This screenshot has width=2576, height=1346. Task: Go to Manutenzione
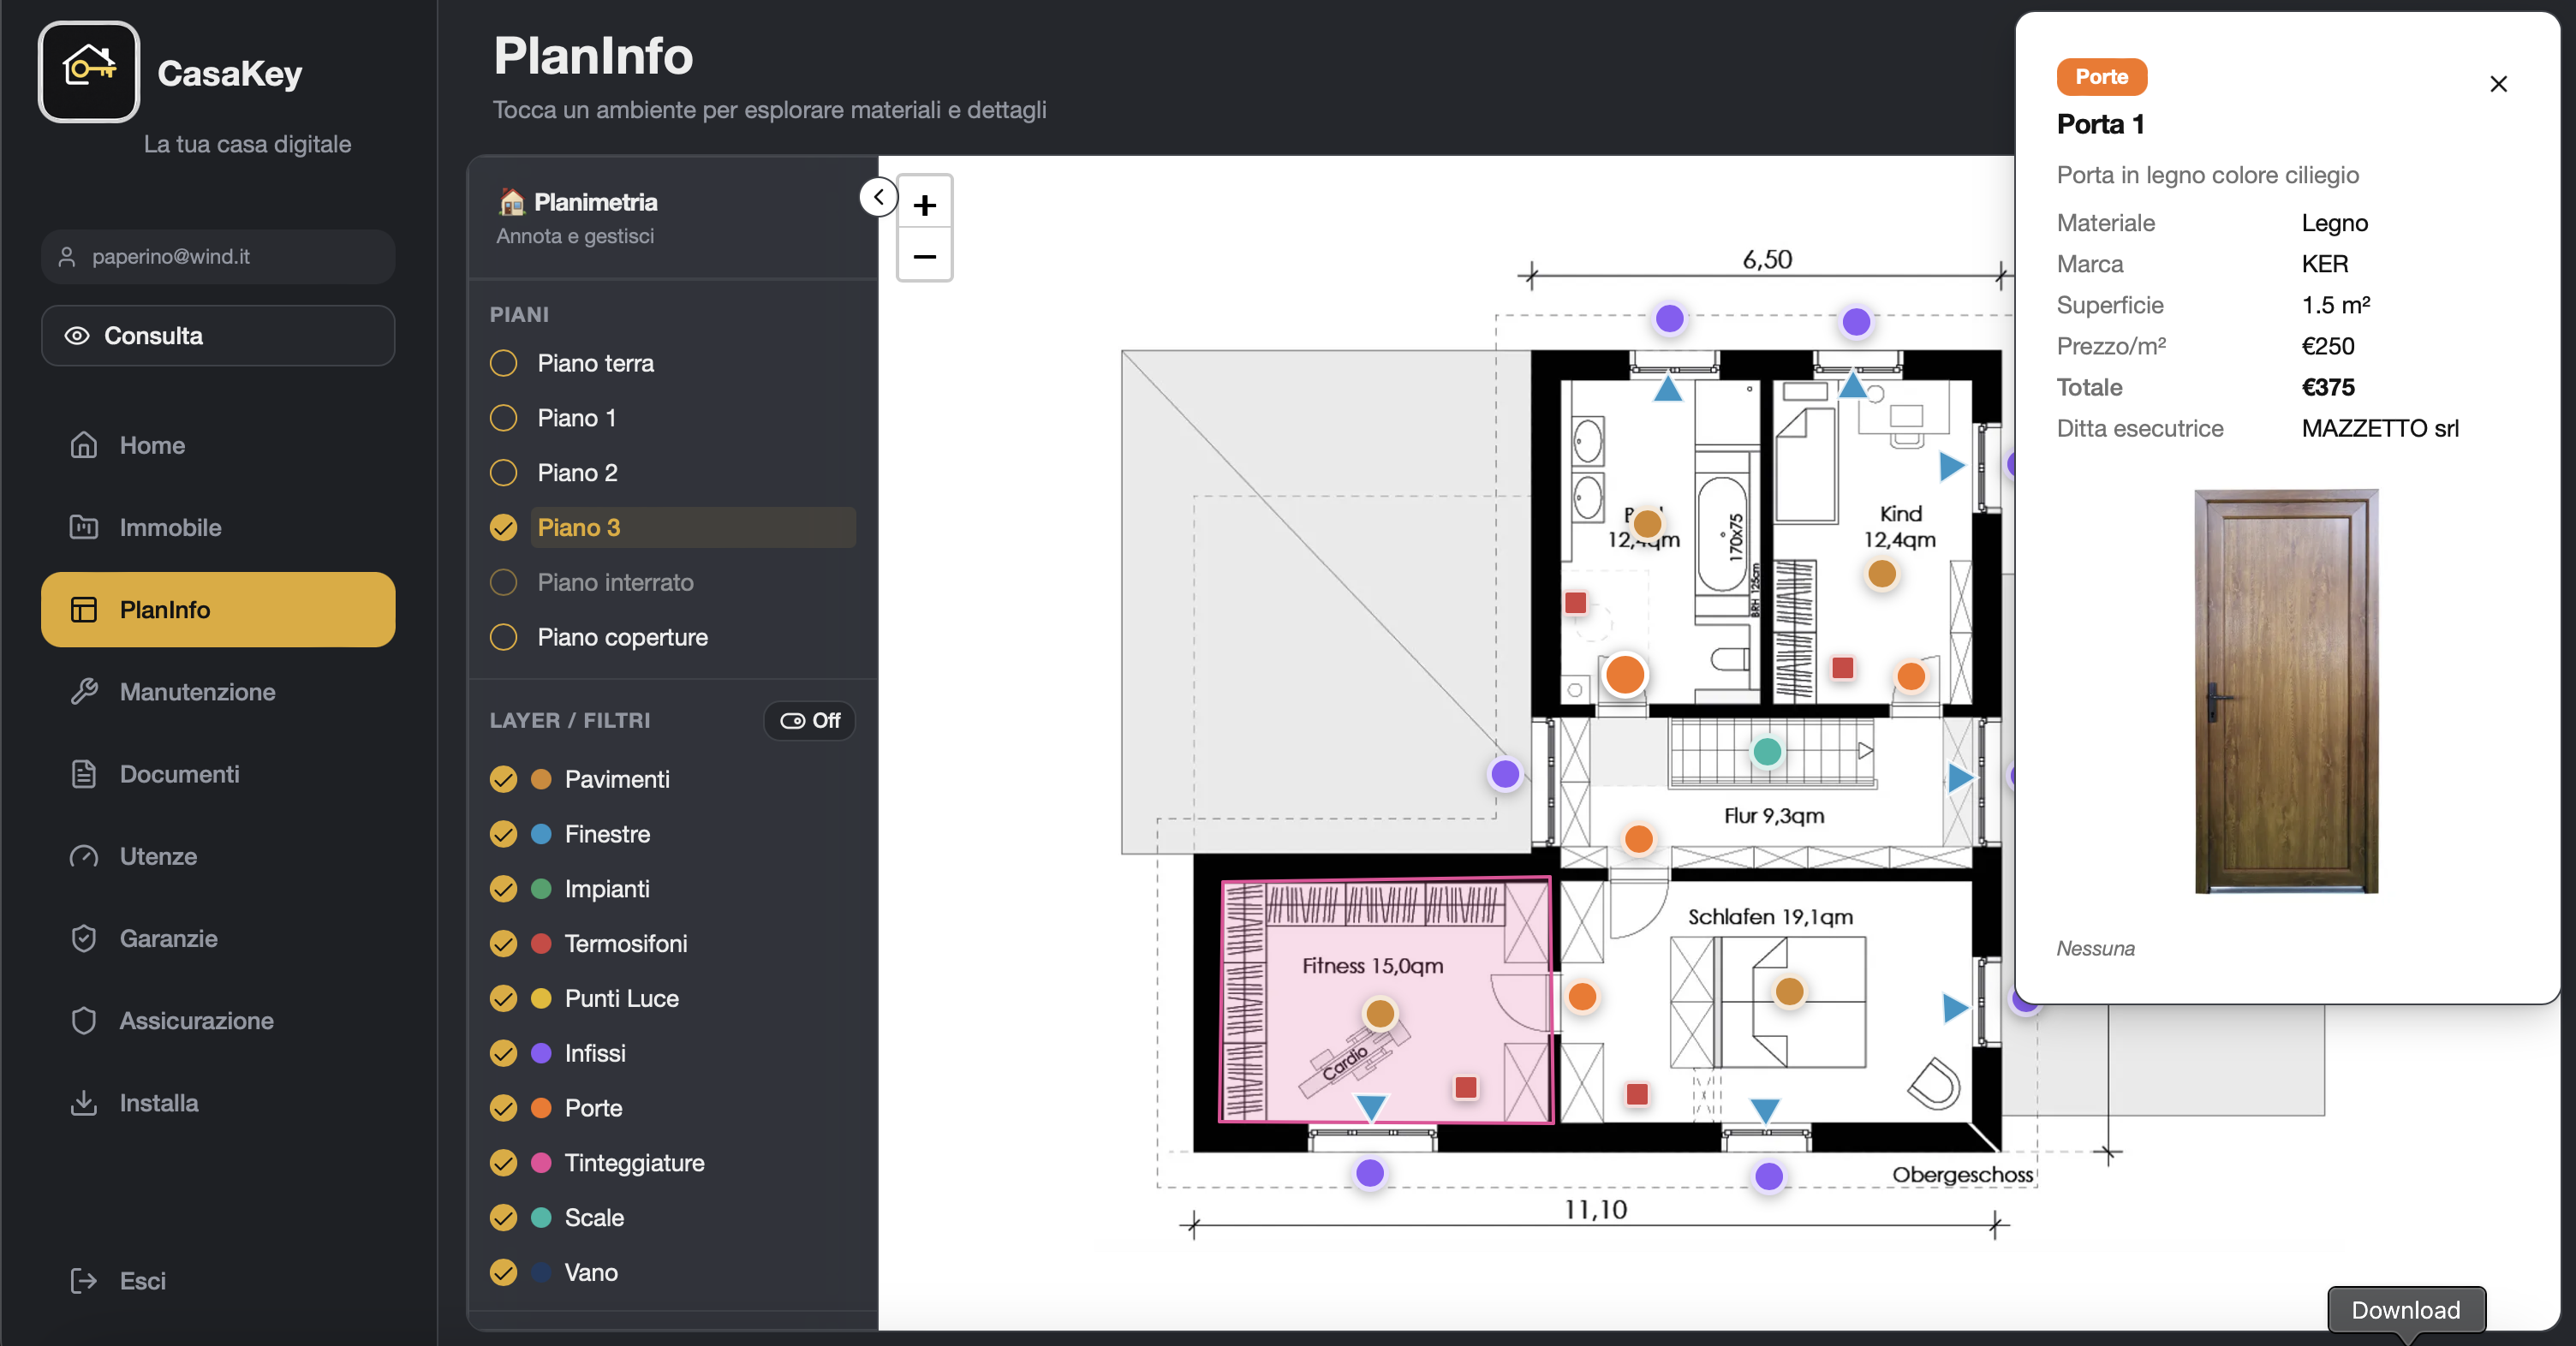coord(218,691)
